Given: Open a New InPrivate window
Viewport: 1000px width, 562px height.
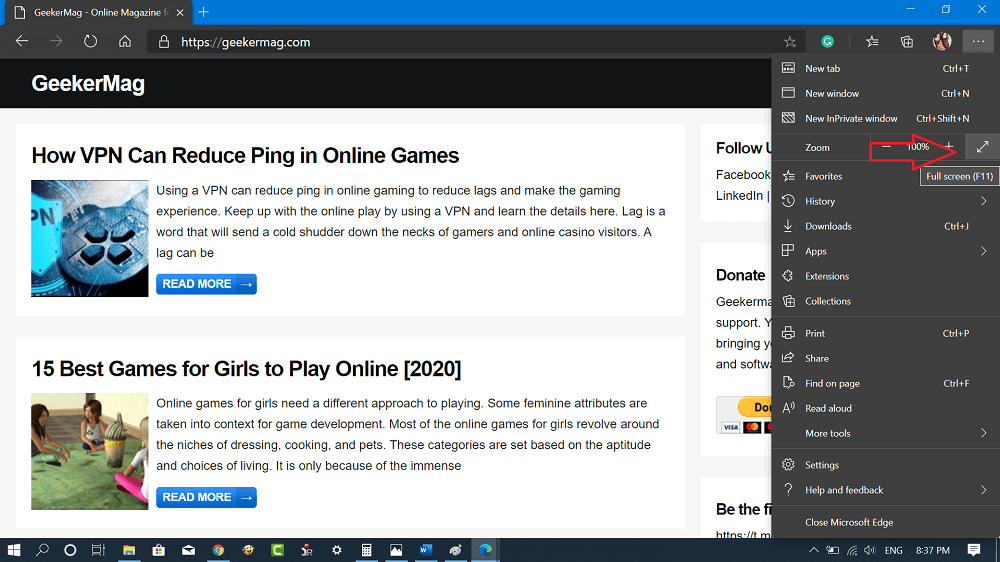Looking at the screenshot, I should click(885, 118).
